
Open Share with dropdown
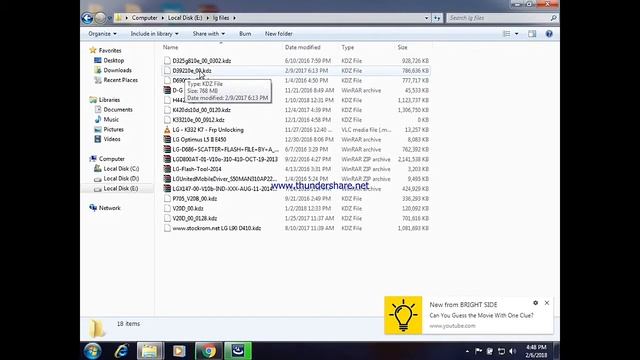(x=209, y=34)
